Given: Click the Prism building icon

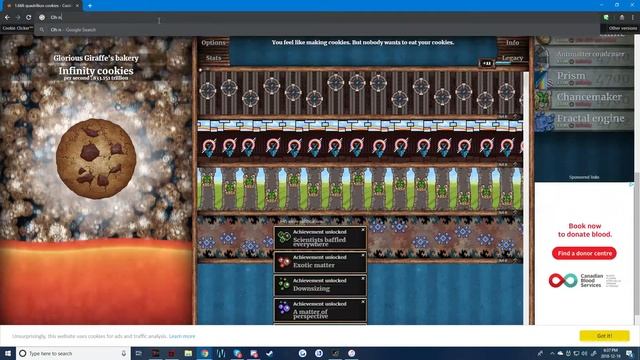Looking at the screenshot, I should pos(544,78).
